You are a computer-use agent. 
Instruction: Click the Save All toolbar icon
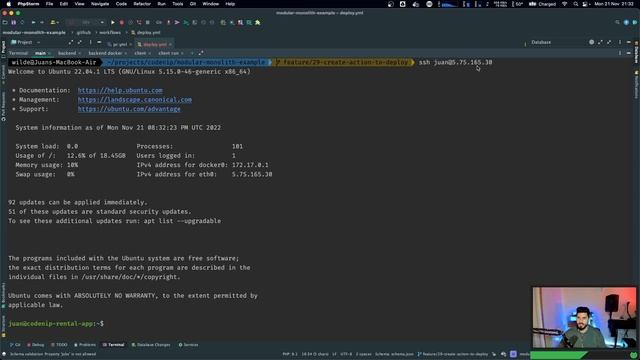click(13, 22)
